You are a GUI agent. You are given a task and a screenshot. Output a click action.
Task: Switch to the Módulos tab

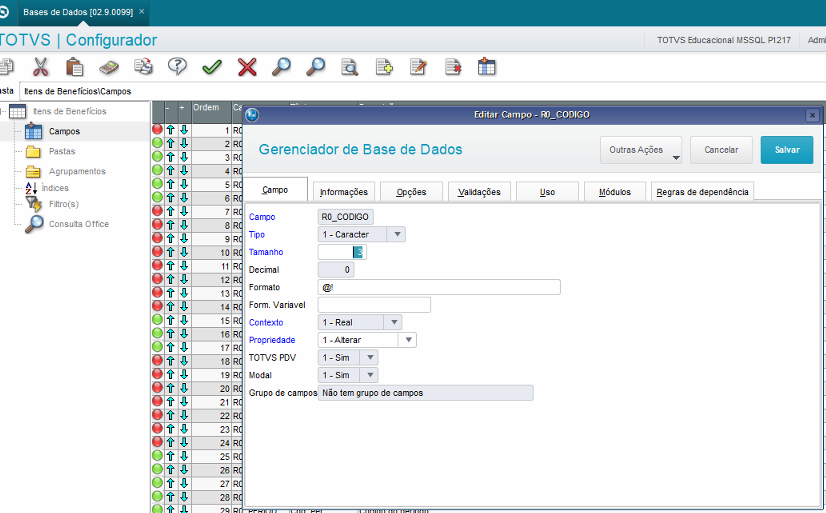(x=615, y=192)
